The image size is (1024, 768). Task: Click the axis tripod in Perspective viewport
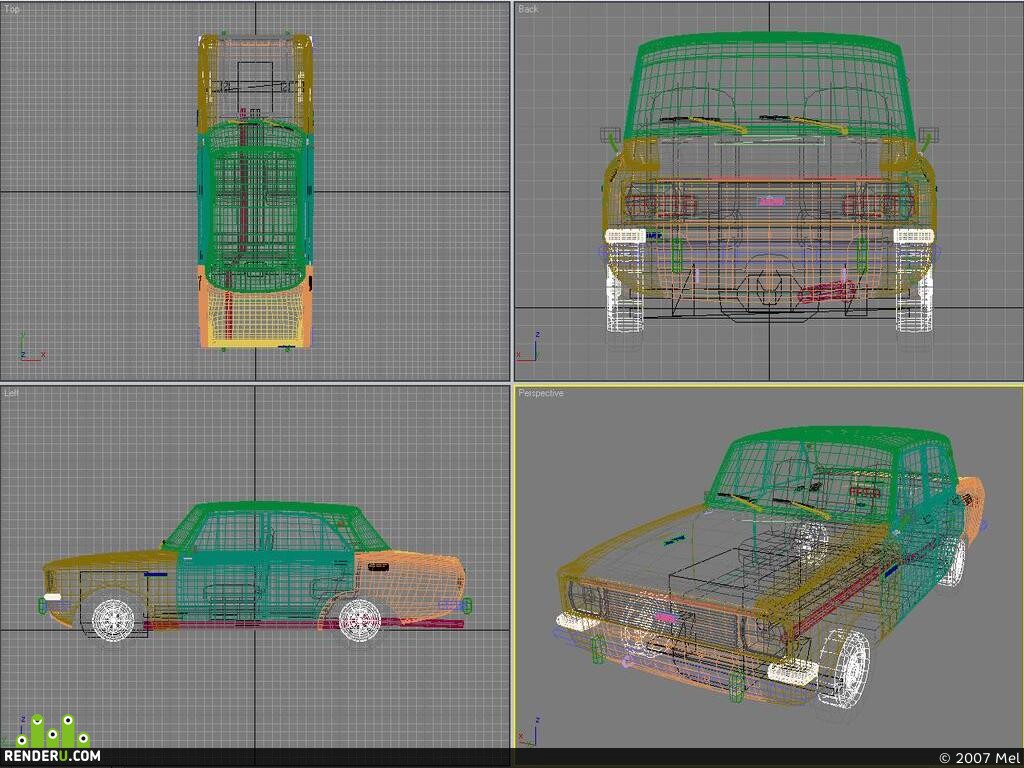point(530,730)
